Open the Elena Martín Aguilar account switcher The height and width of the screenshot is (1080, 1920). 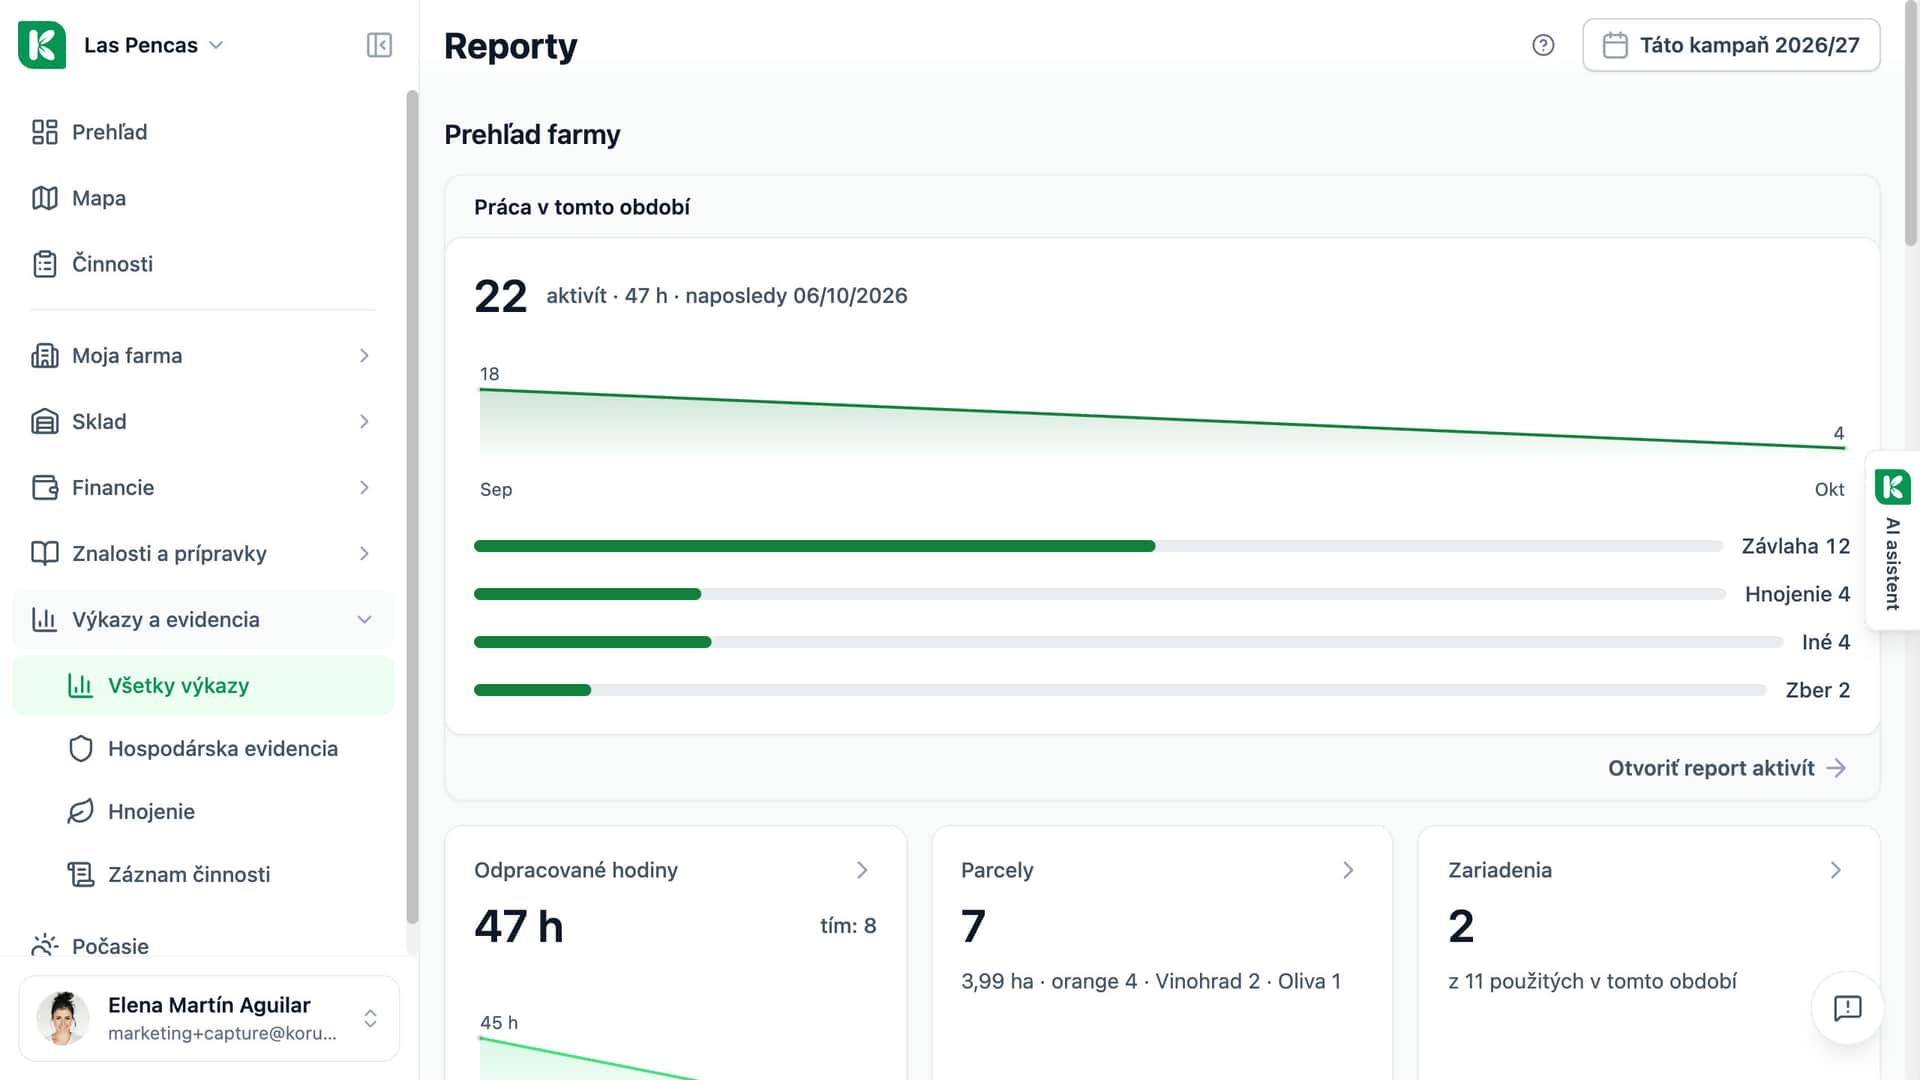coord(209,1018)
